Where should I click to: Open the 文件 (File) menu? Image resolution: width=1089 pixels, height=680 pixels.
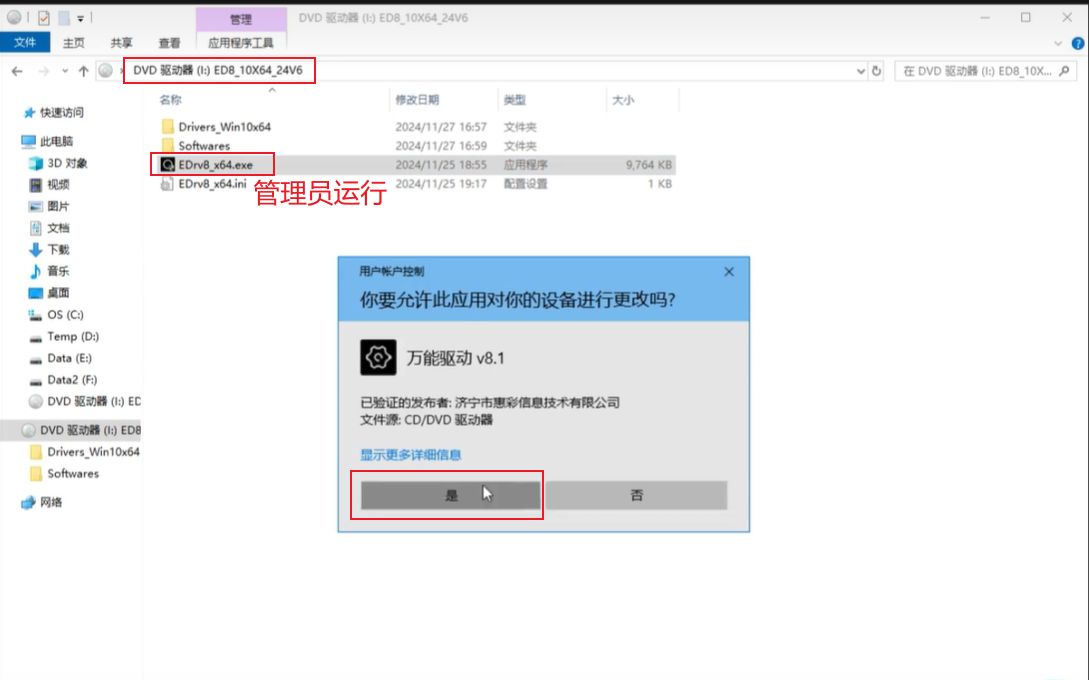[25, 42]
